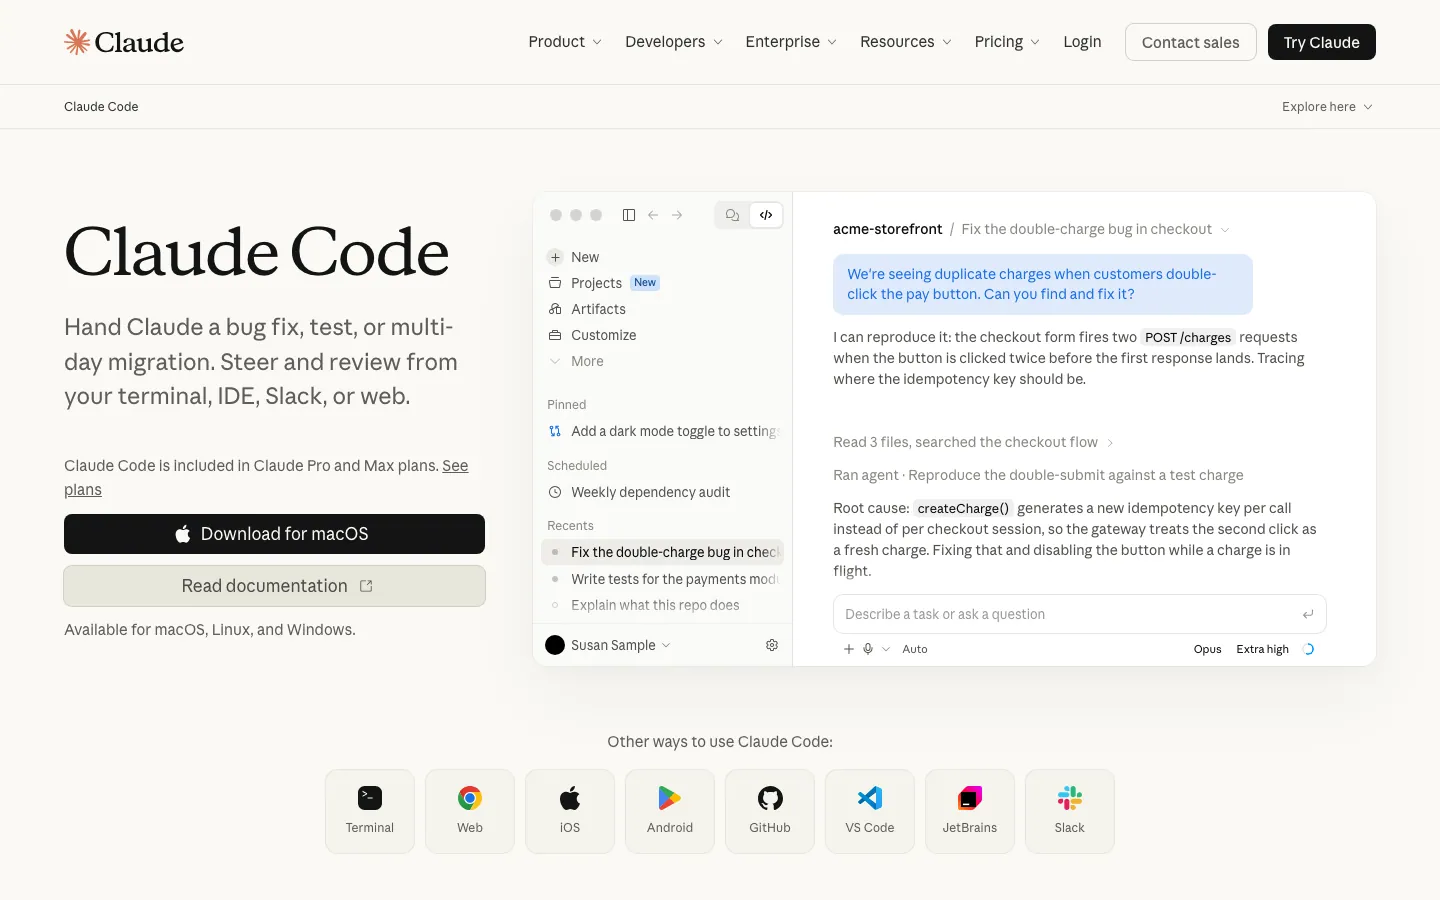This screenshot has width=1440, height=900.
Task: Go forward using the right arrow icon
Action: click(677, 215)
